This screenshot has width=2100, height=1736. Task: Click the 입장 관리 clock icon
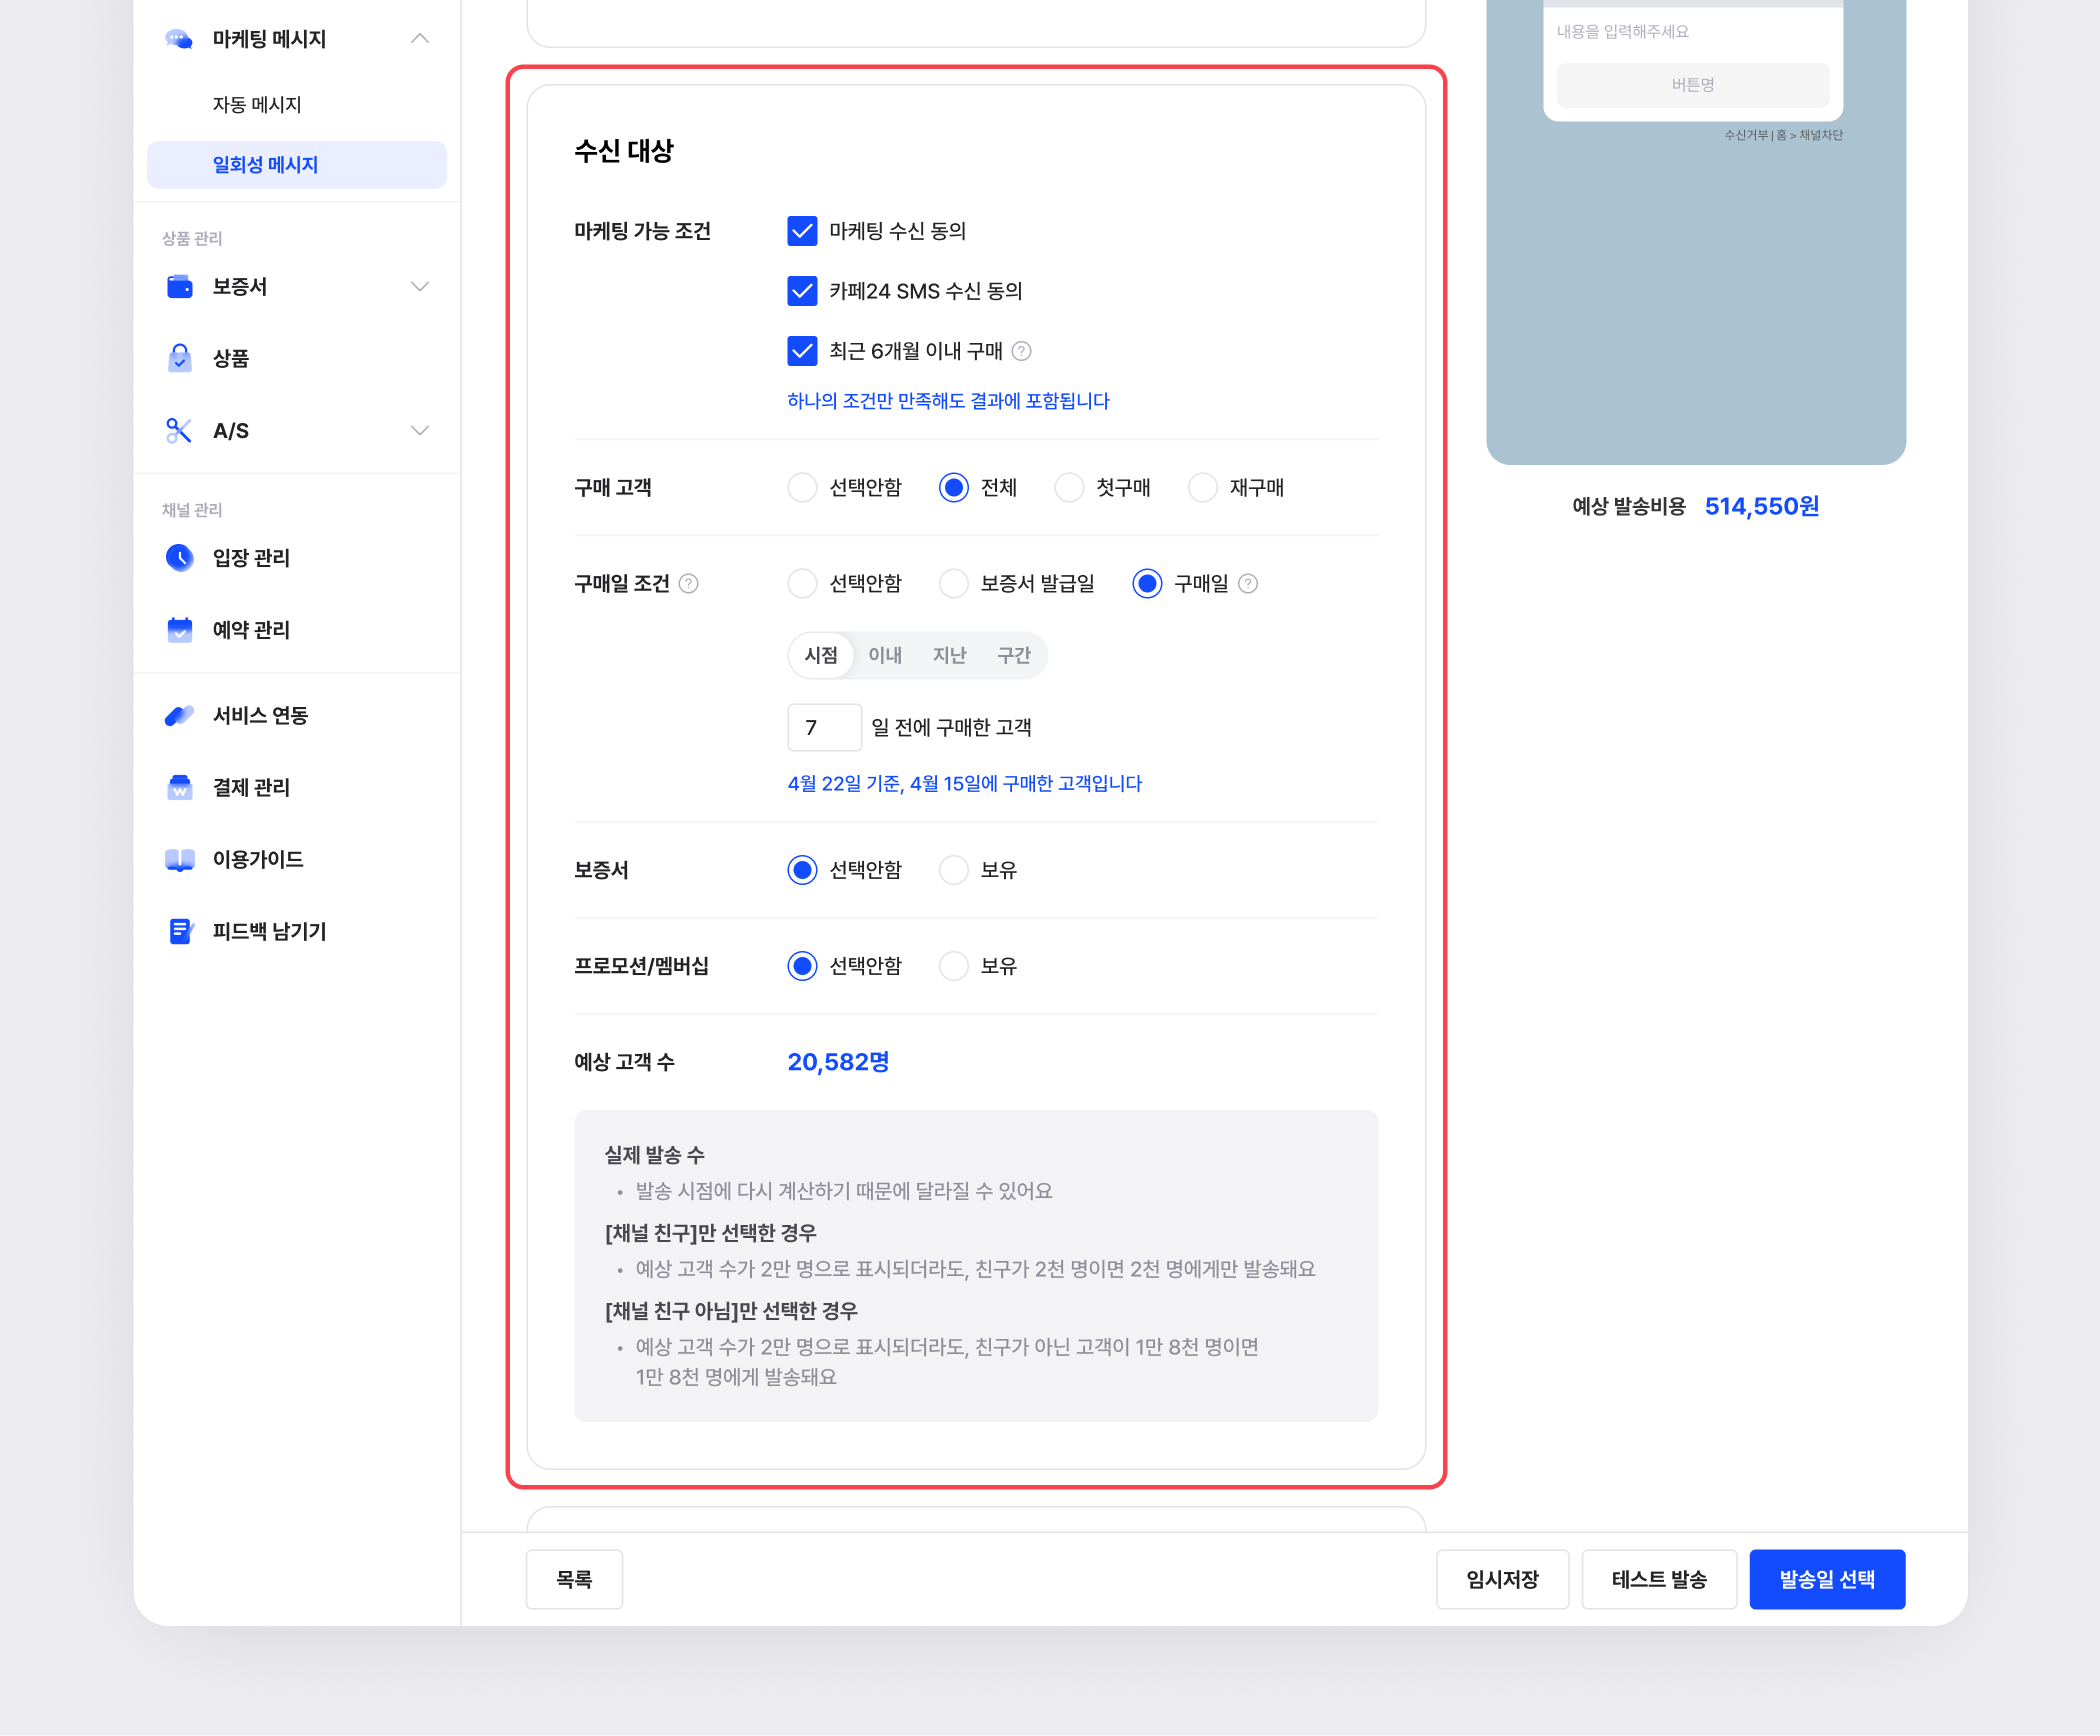click(179, 557)
